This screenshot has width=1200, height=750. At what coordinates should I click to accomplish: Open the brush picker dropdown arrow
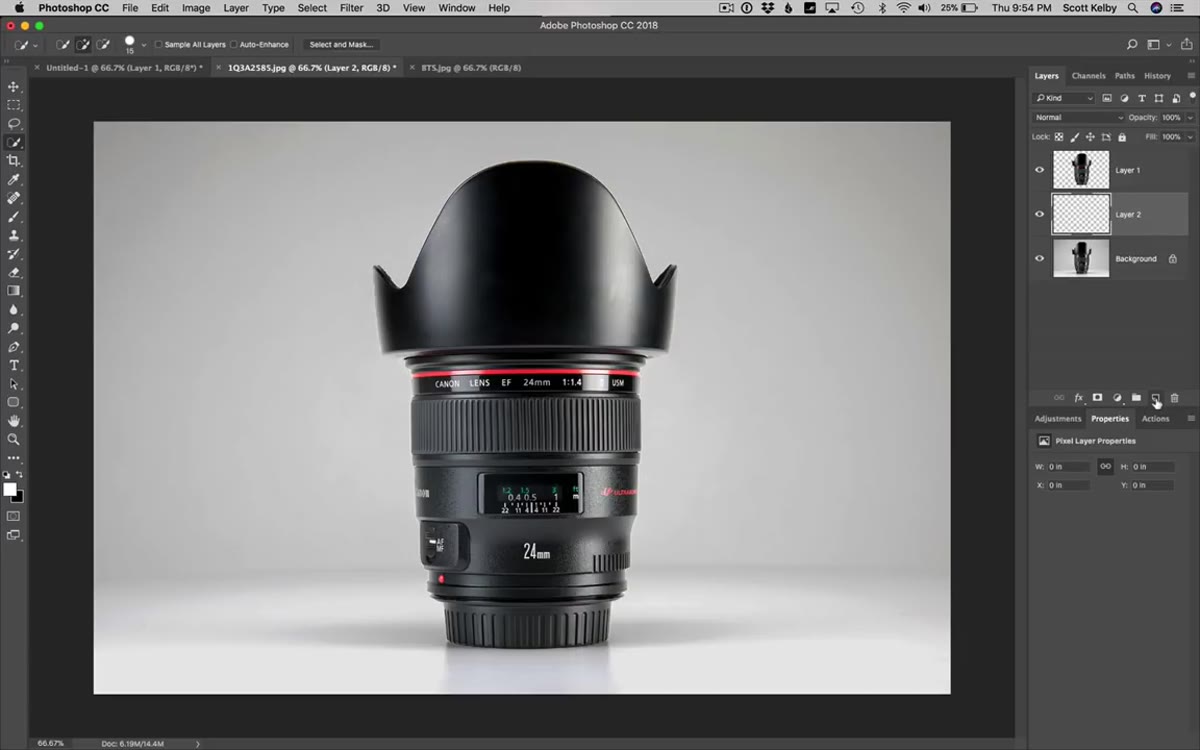144,45
